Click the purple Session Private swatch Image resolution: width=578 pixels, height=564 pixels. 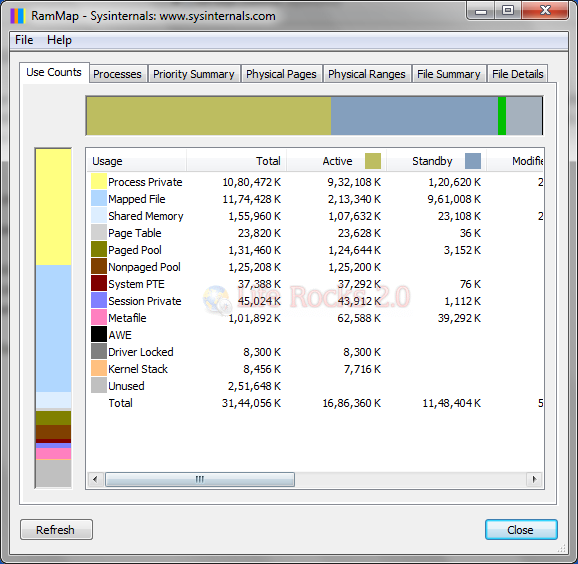99,301
